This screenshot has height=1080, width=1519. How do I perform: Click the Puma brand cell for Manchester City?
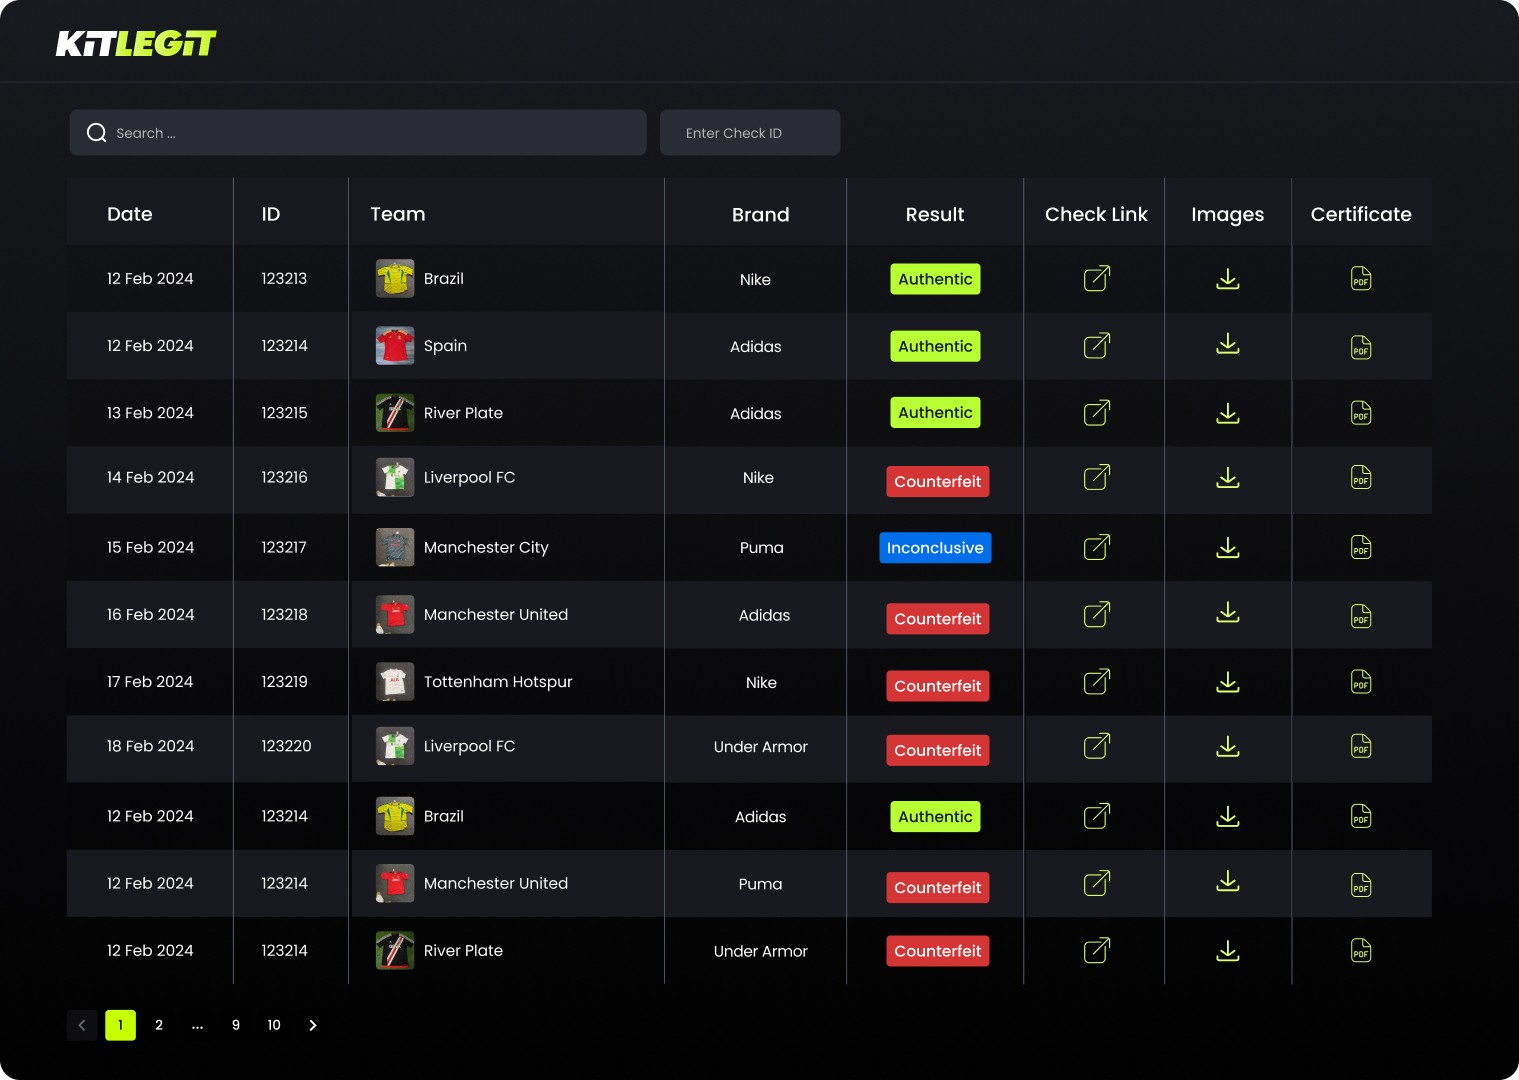pyautogui.click(x=762, y=547)
